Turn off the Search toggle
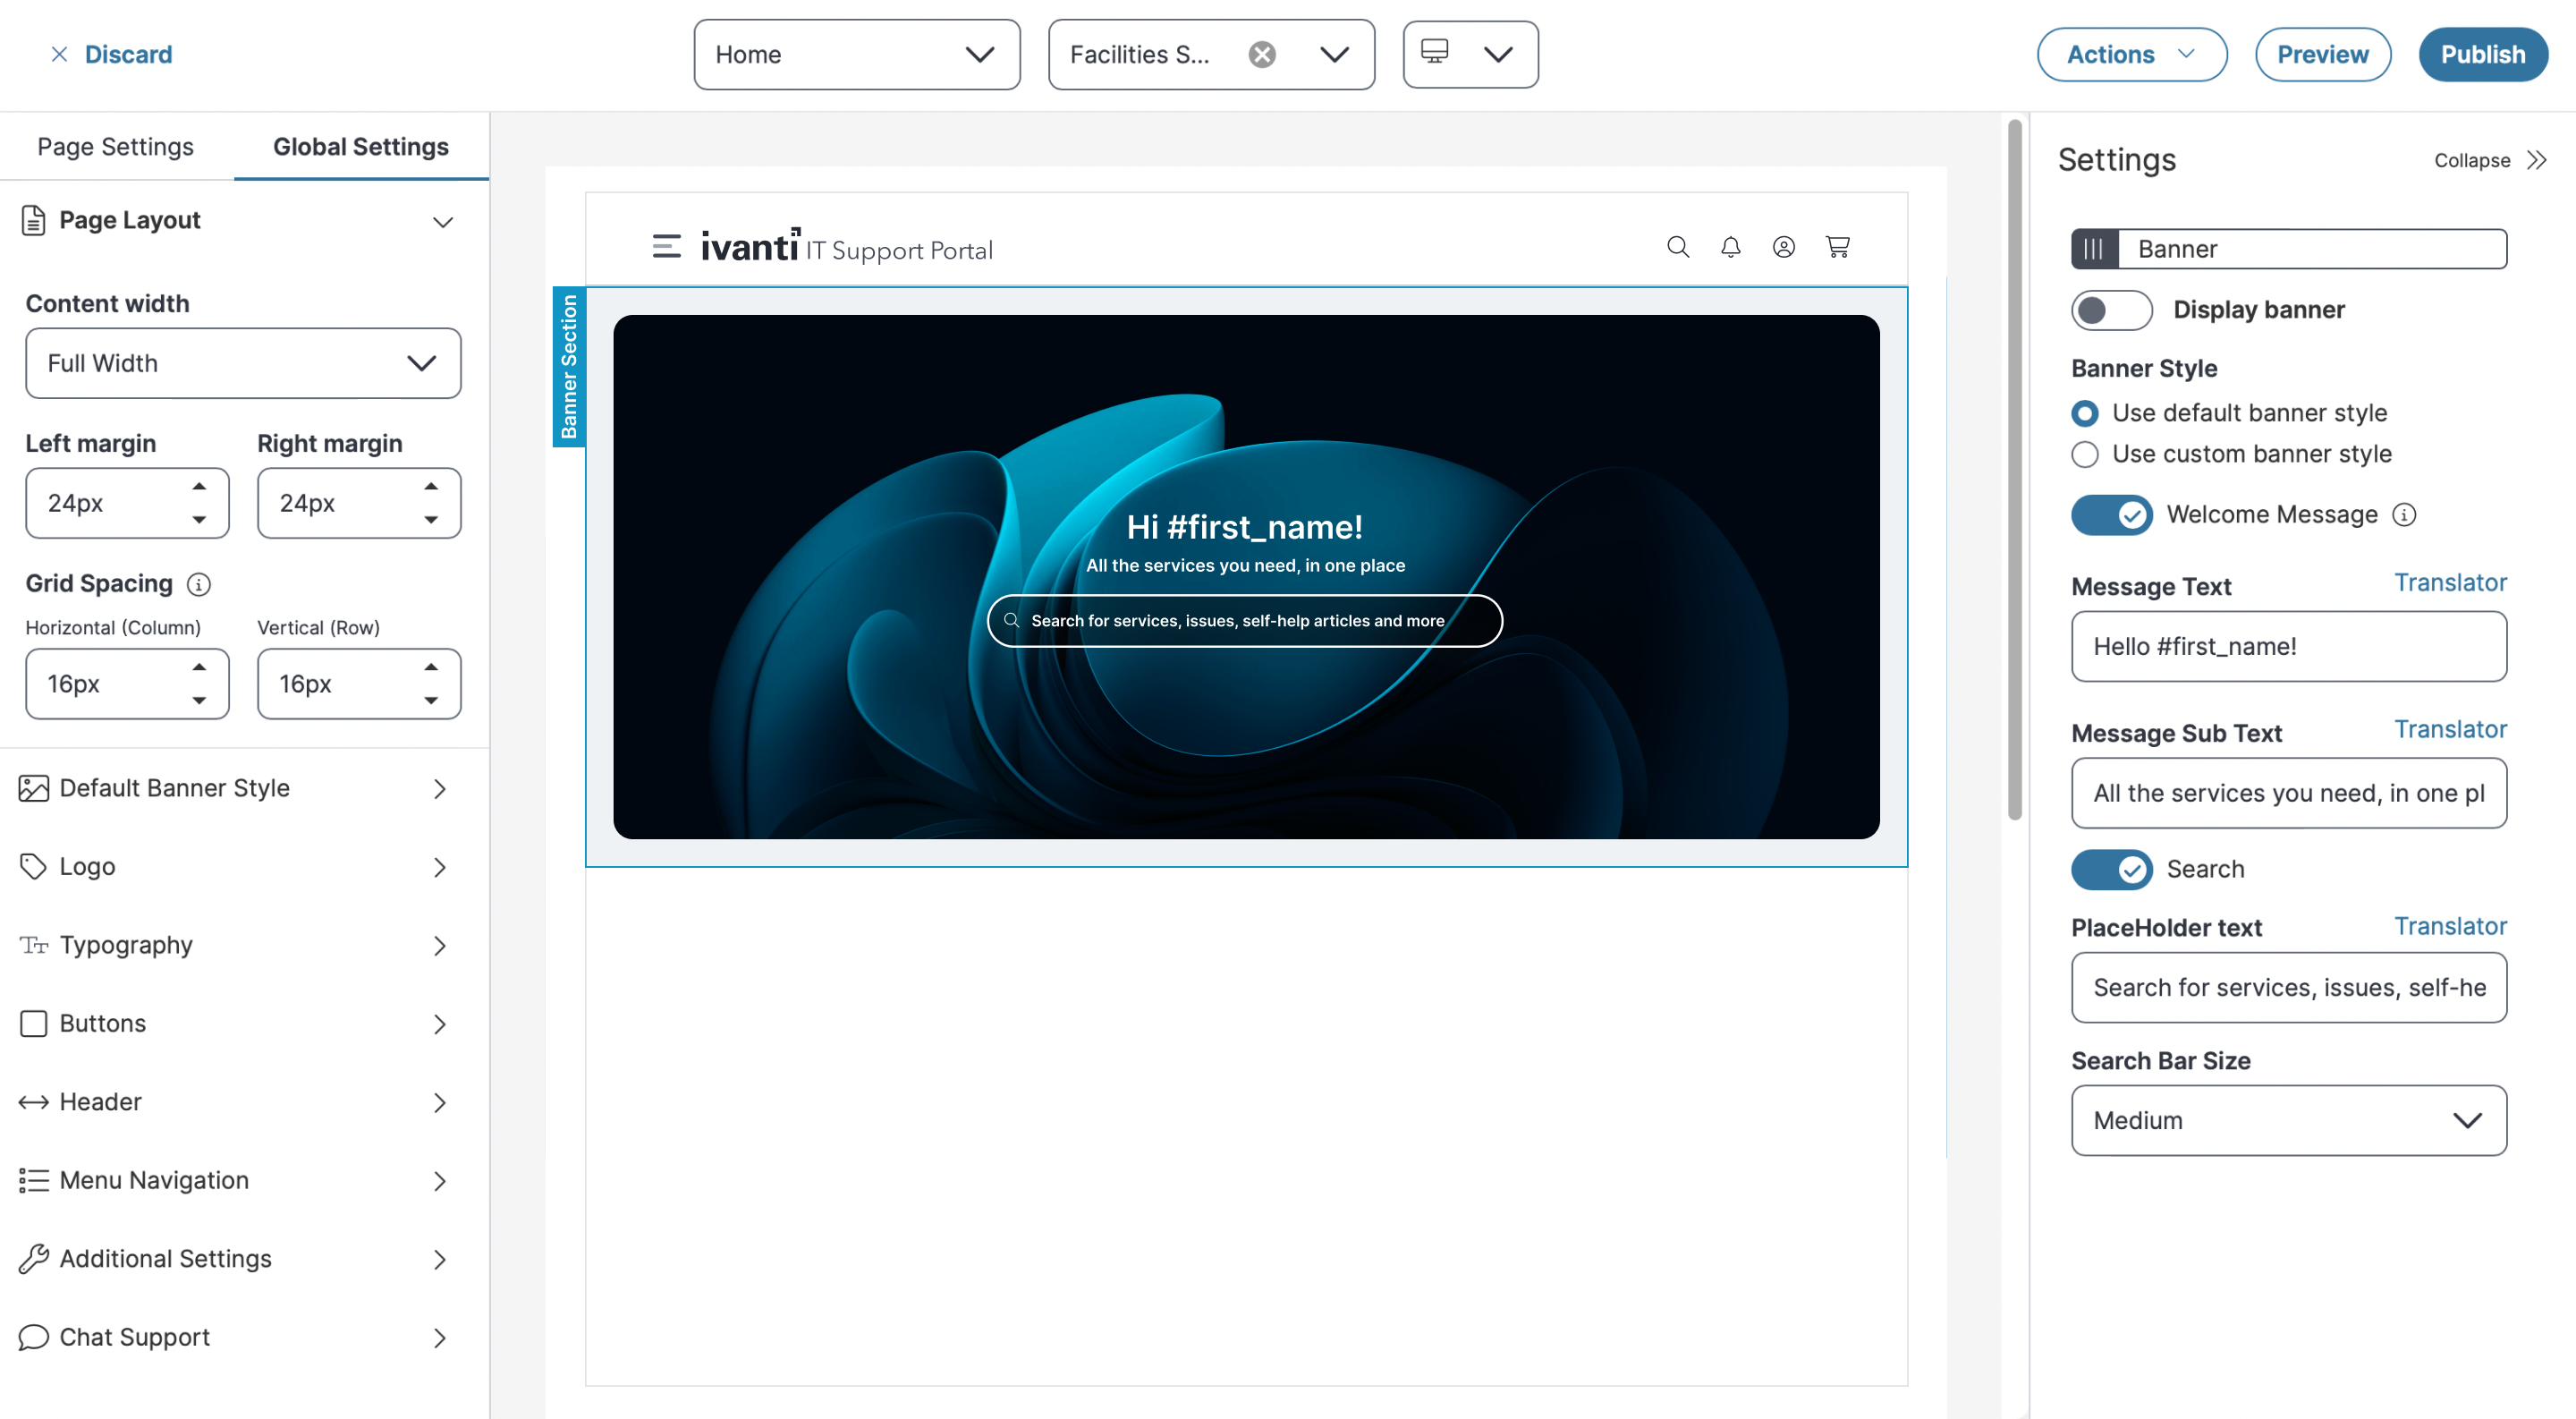Screen dimensions: 2576x1419 2110,869
